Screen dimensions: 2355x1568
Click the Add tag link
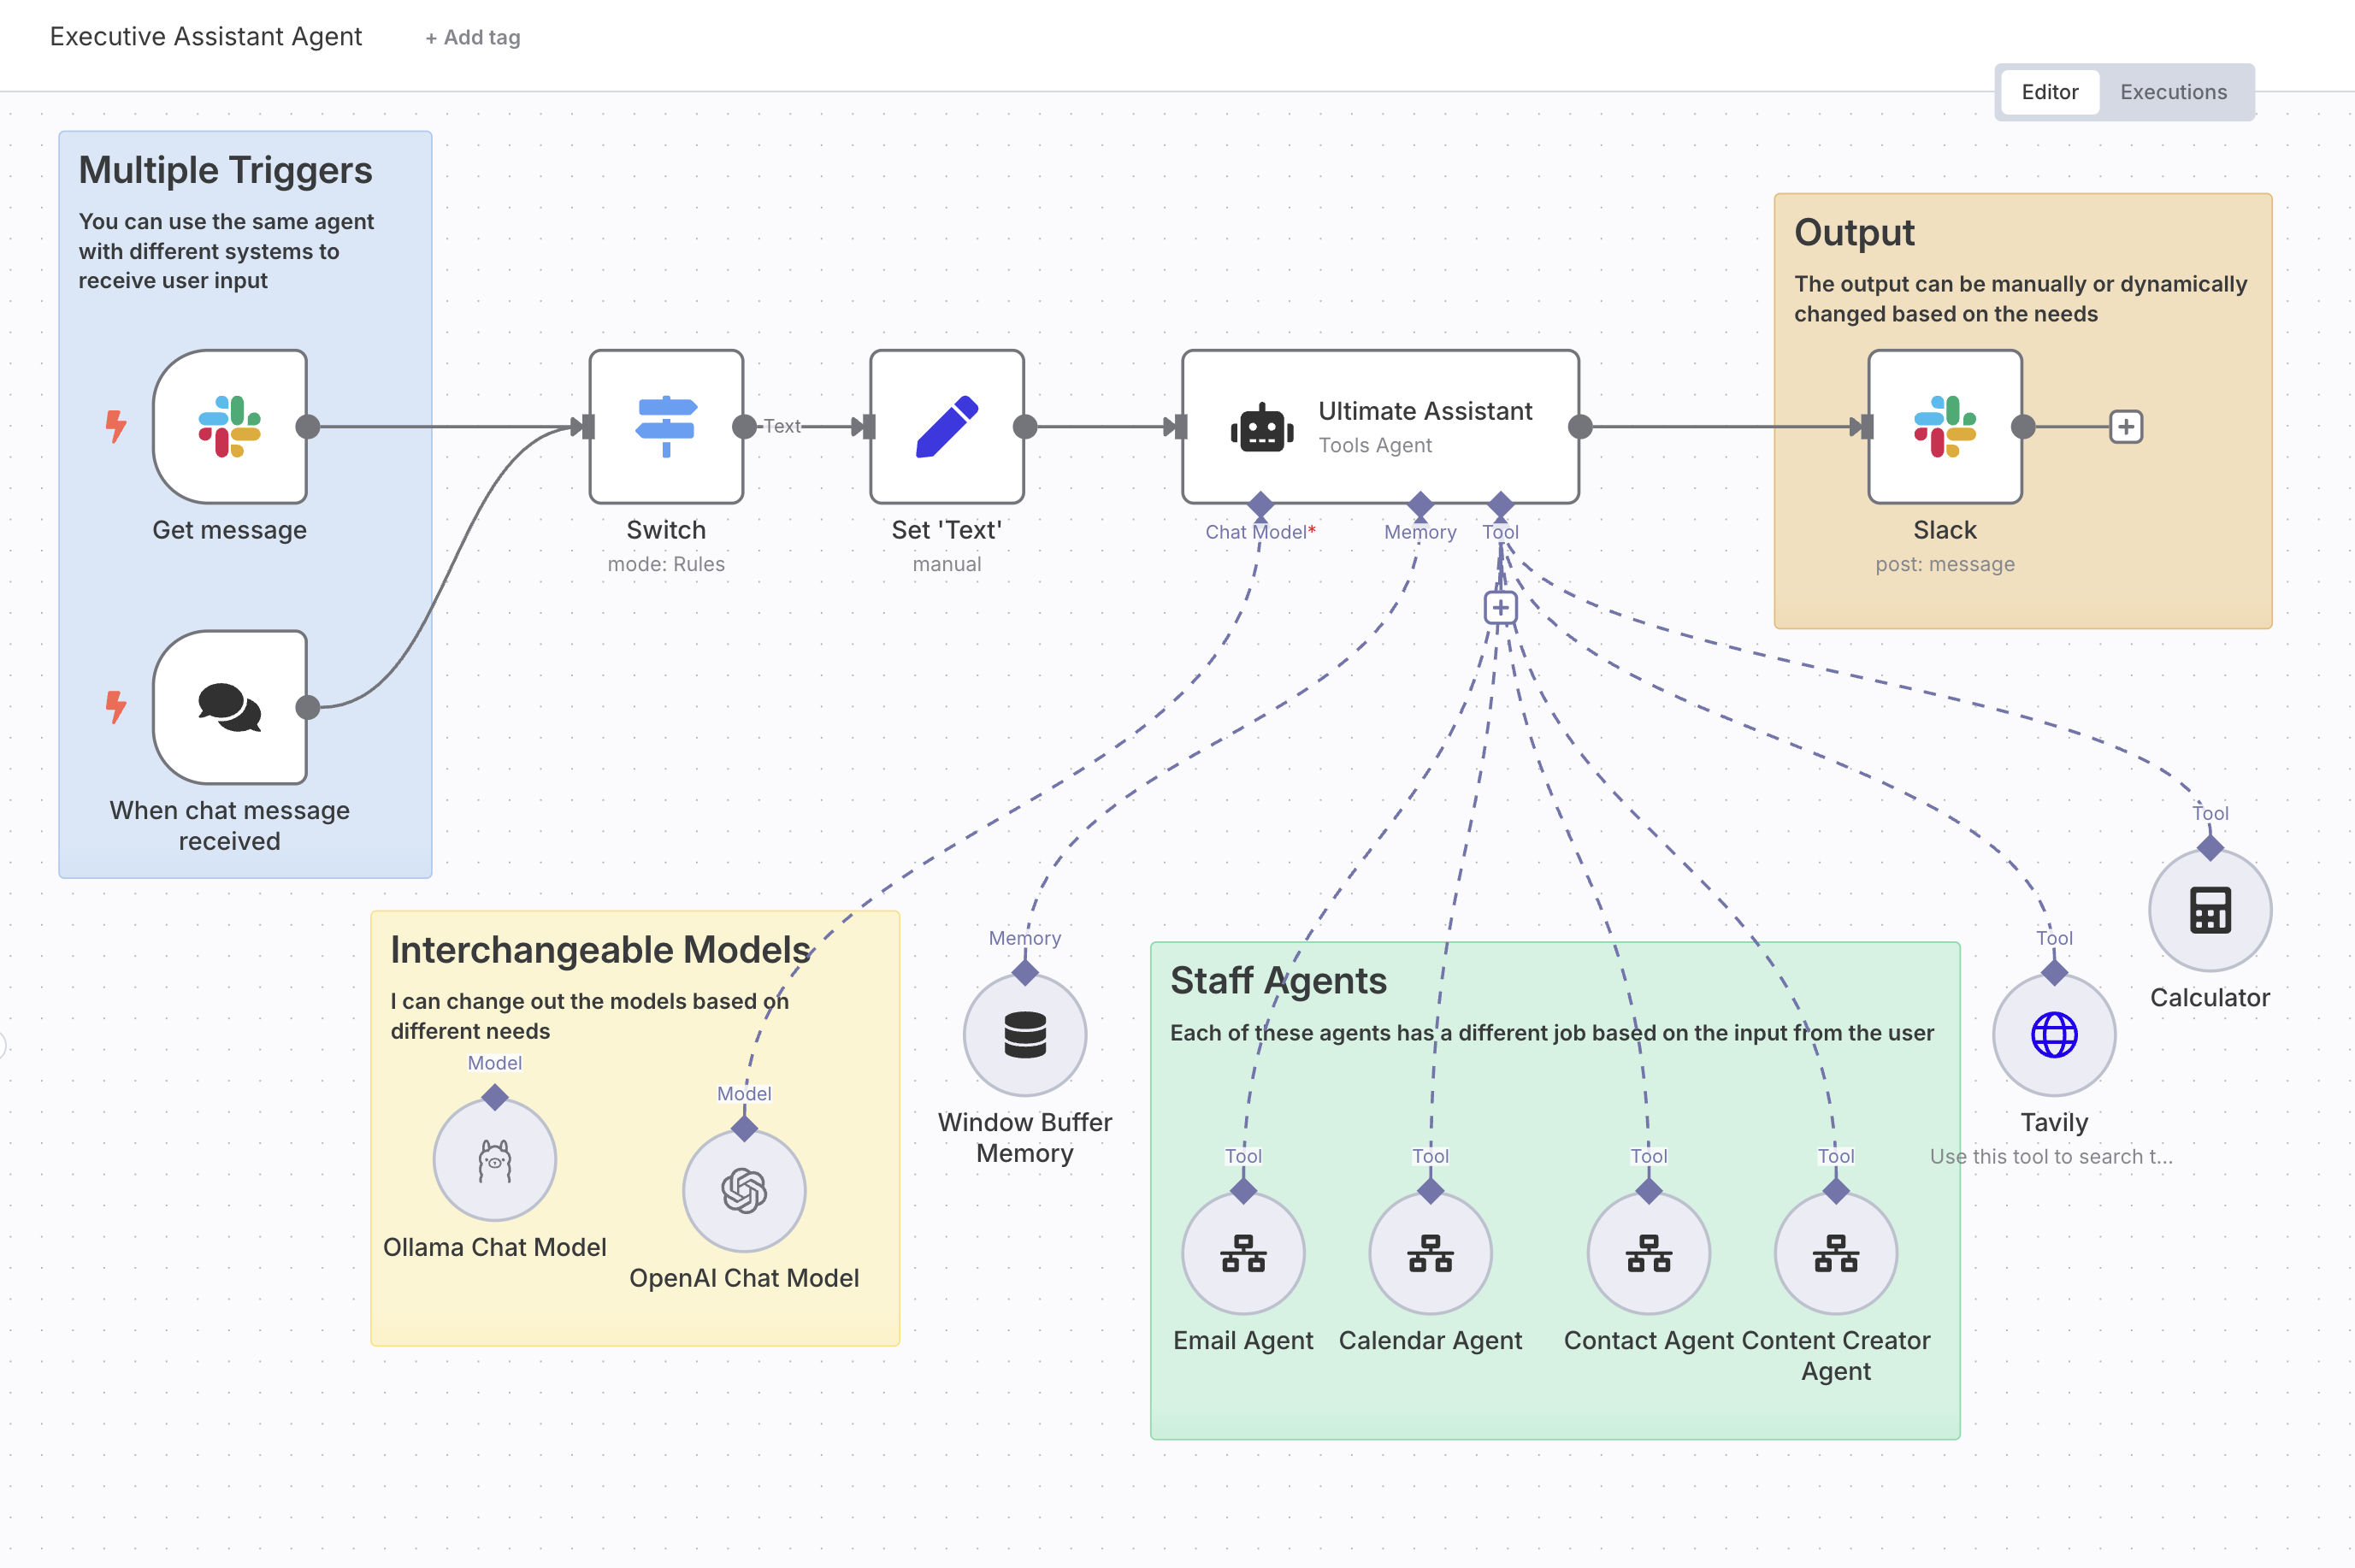click(x=473, y=38)
